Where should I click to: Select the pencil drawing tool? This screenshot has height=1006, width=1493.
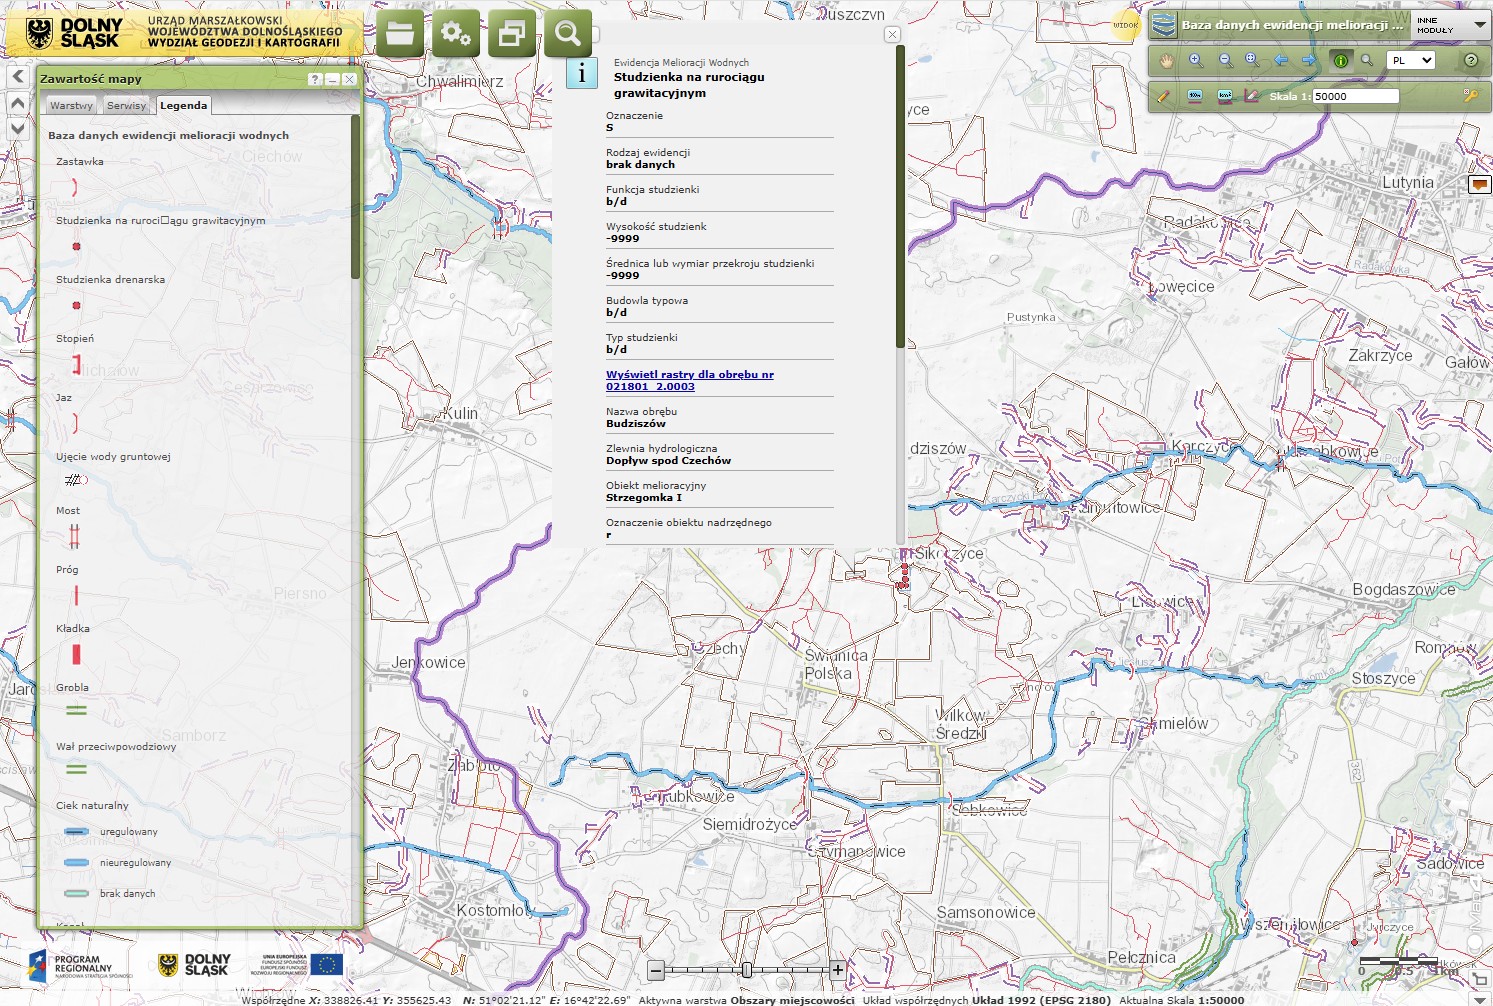coord(1163,96)
